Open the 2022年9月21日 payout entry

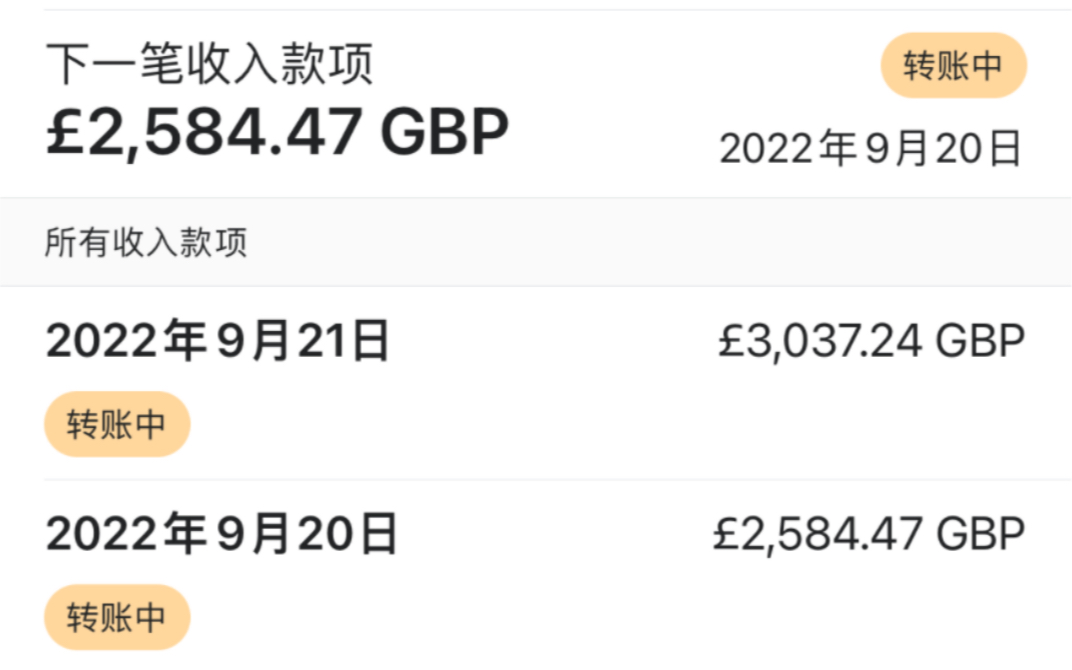pyautogui.click(x=218, y=340)
